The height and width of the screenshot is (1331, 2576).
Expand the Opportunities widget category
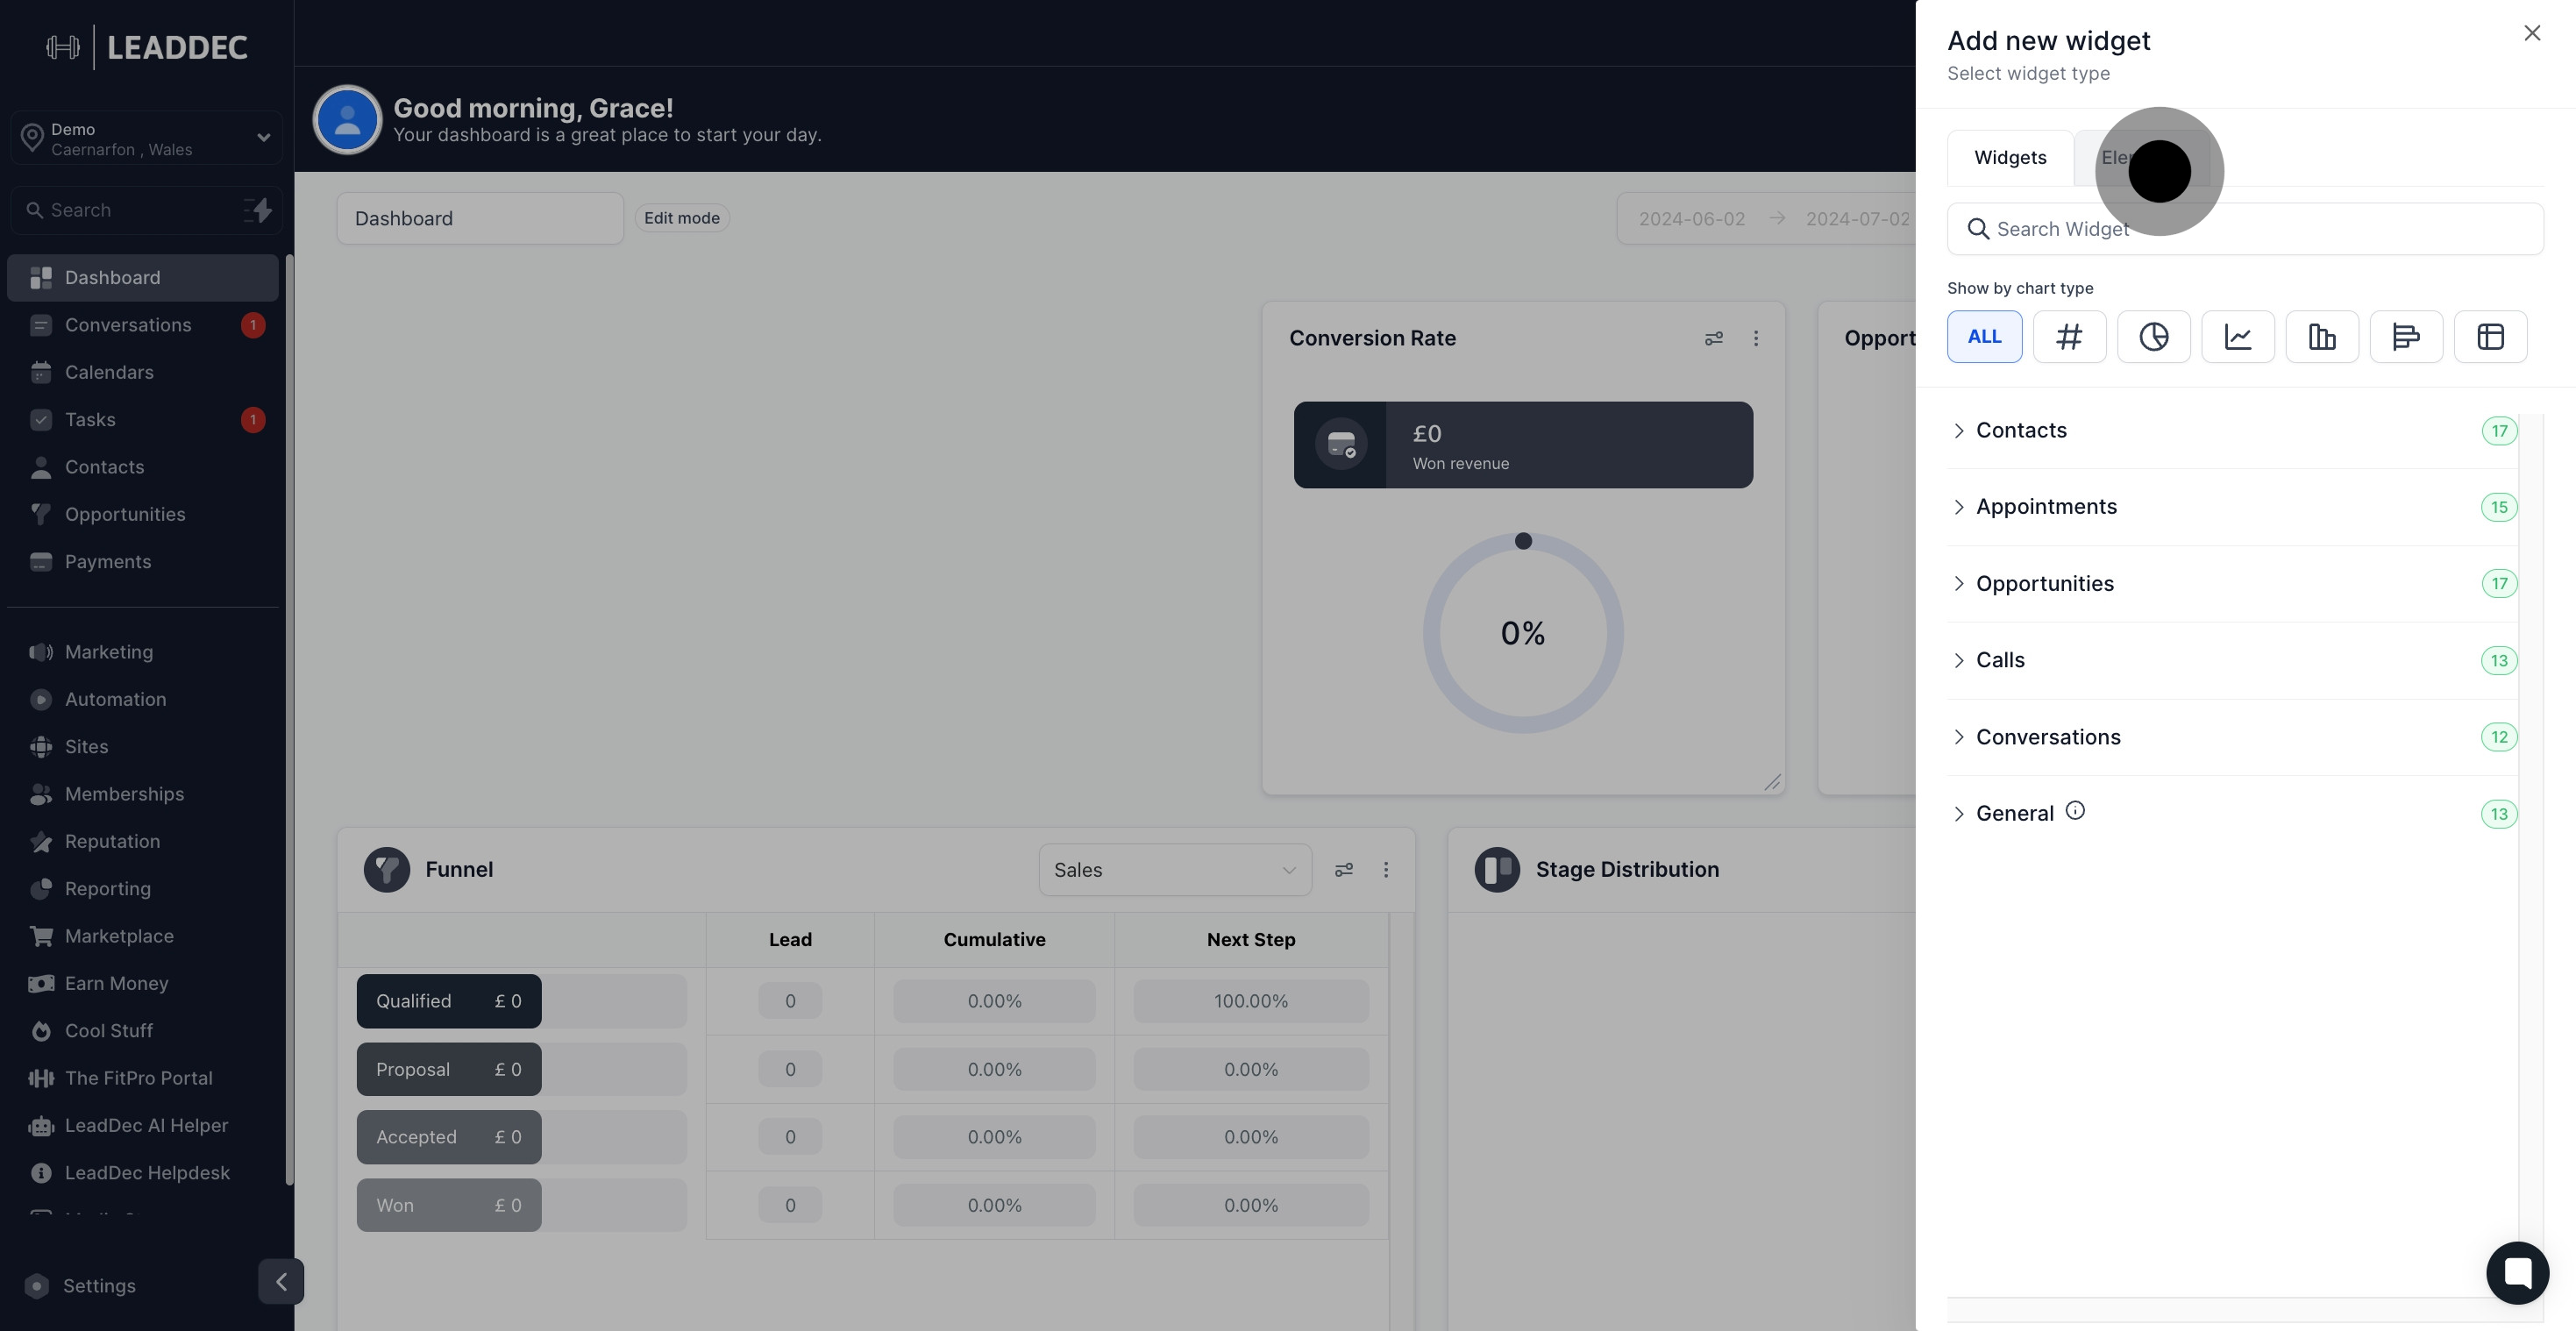click(x=2044, y=584)
